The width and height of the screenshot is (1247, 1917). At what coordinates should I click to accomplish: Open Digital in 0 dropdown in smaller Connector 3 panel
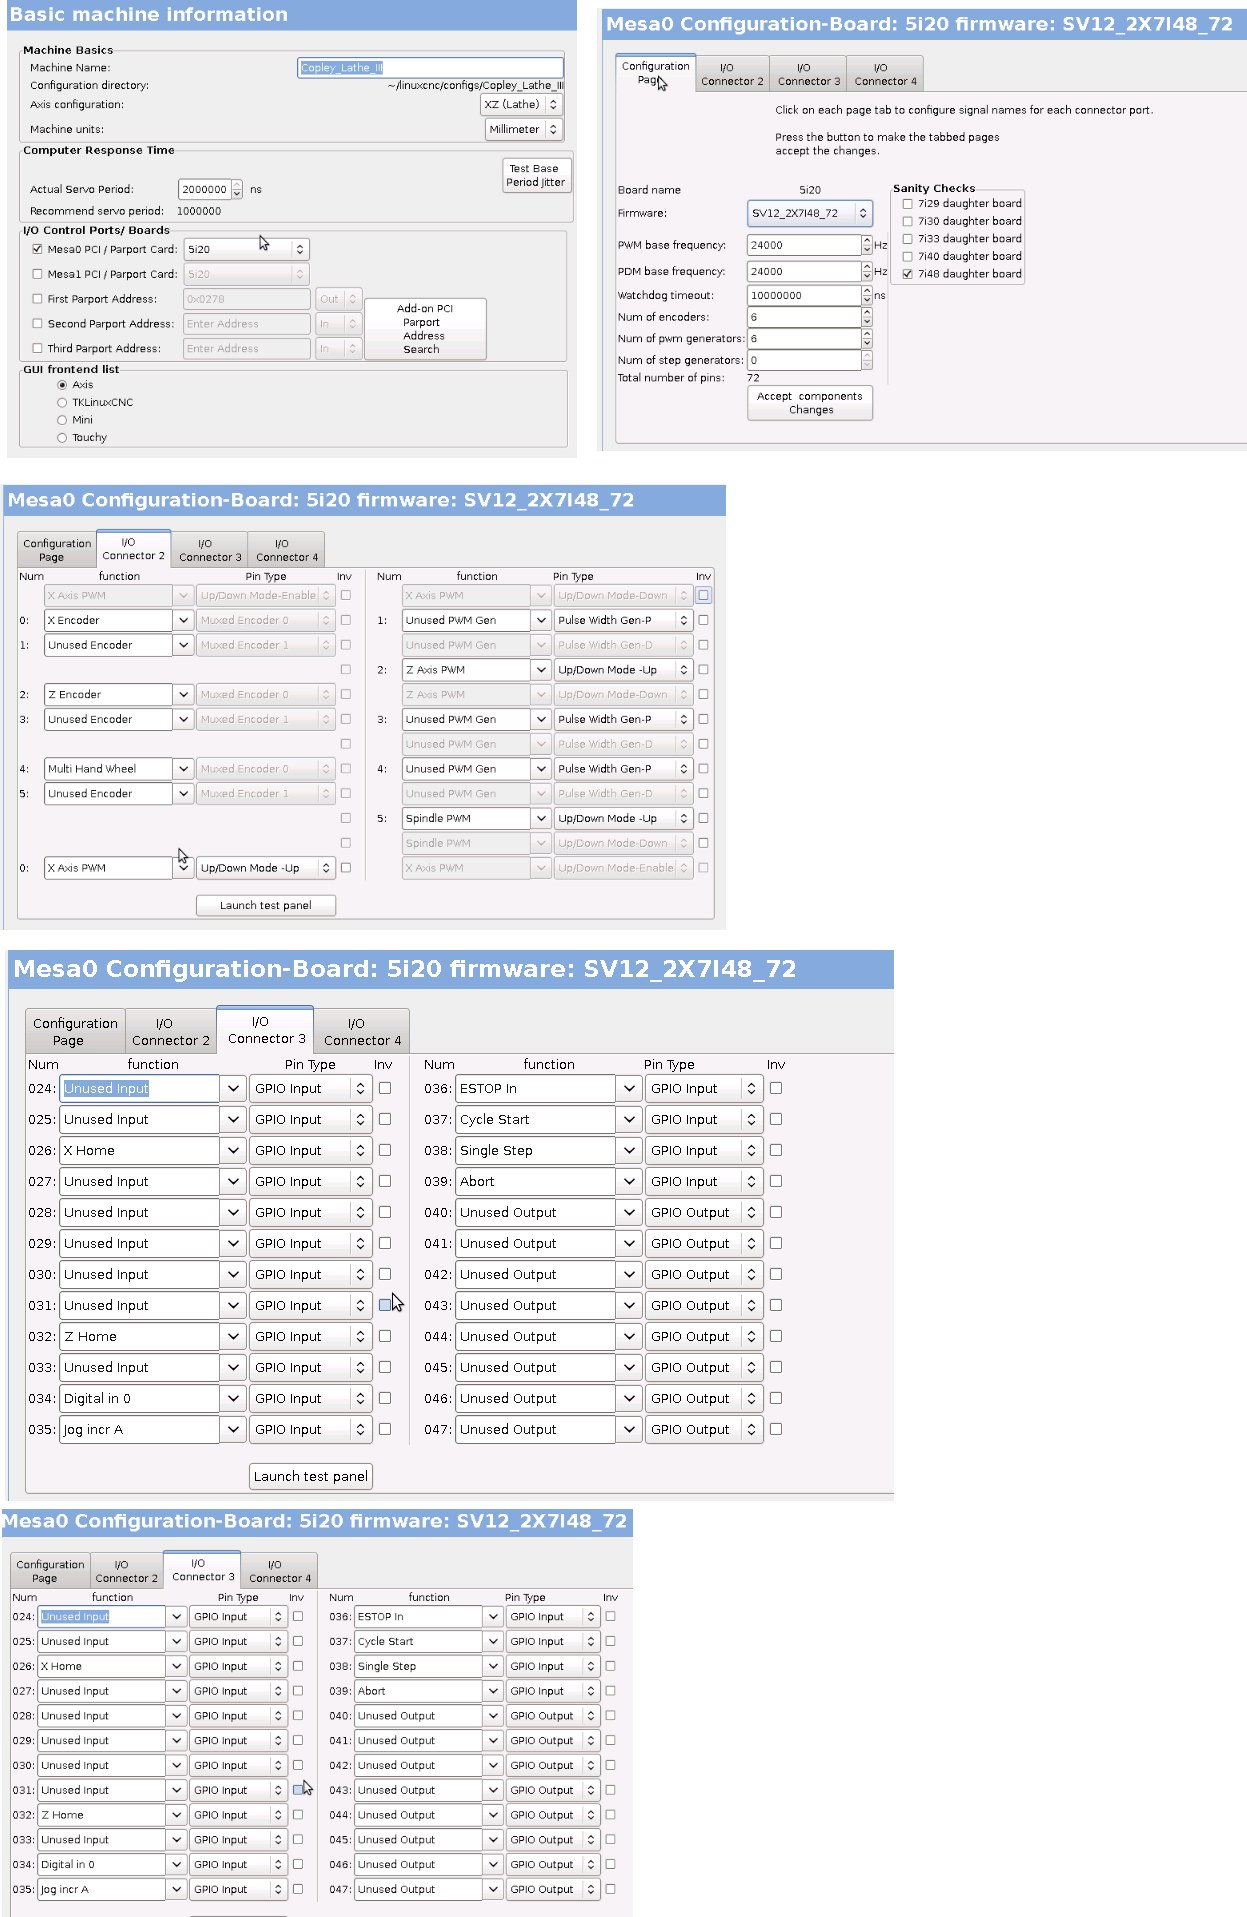(176, 1864)
